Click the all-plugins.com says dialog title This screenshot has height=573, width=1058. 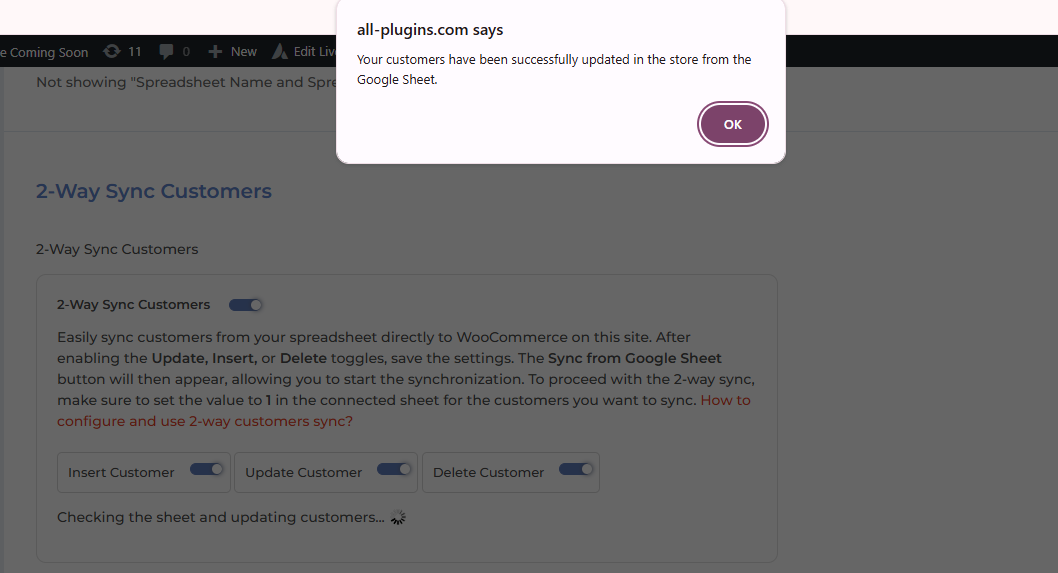tap(430, 30)
